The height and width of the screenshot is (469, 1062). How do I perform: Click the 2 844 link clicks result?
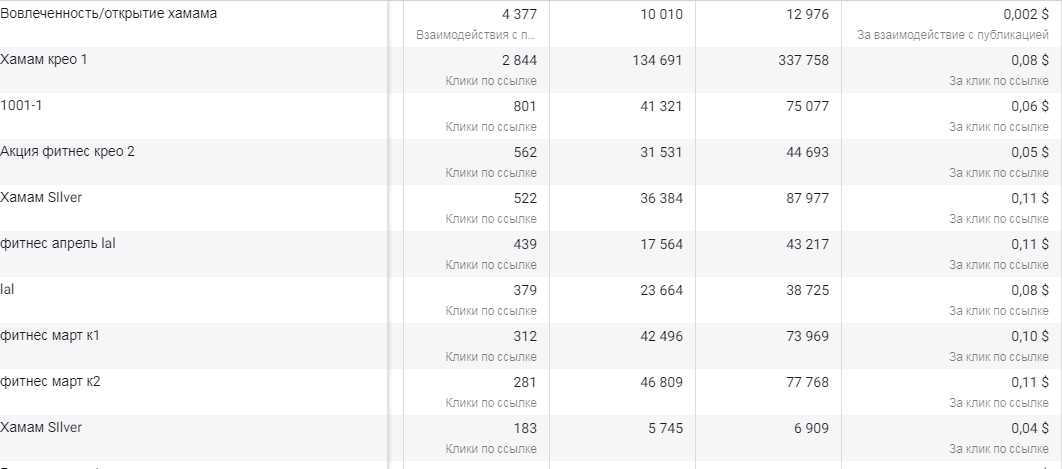[x=519, y=60]
